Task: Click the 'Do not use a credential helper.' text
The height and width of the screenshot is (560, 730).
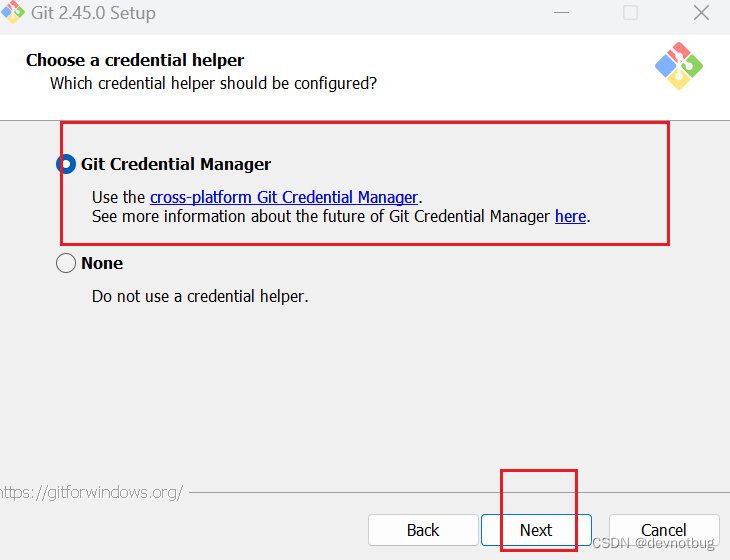Action: (200, 297)
